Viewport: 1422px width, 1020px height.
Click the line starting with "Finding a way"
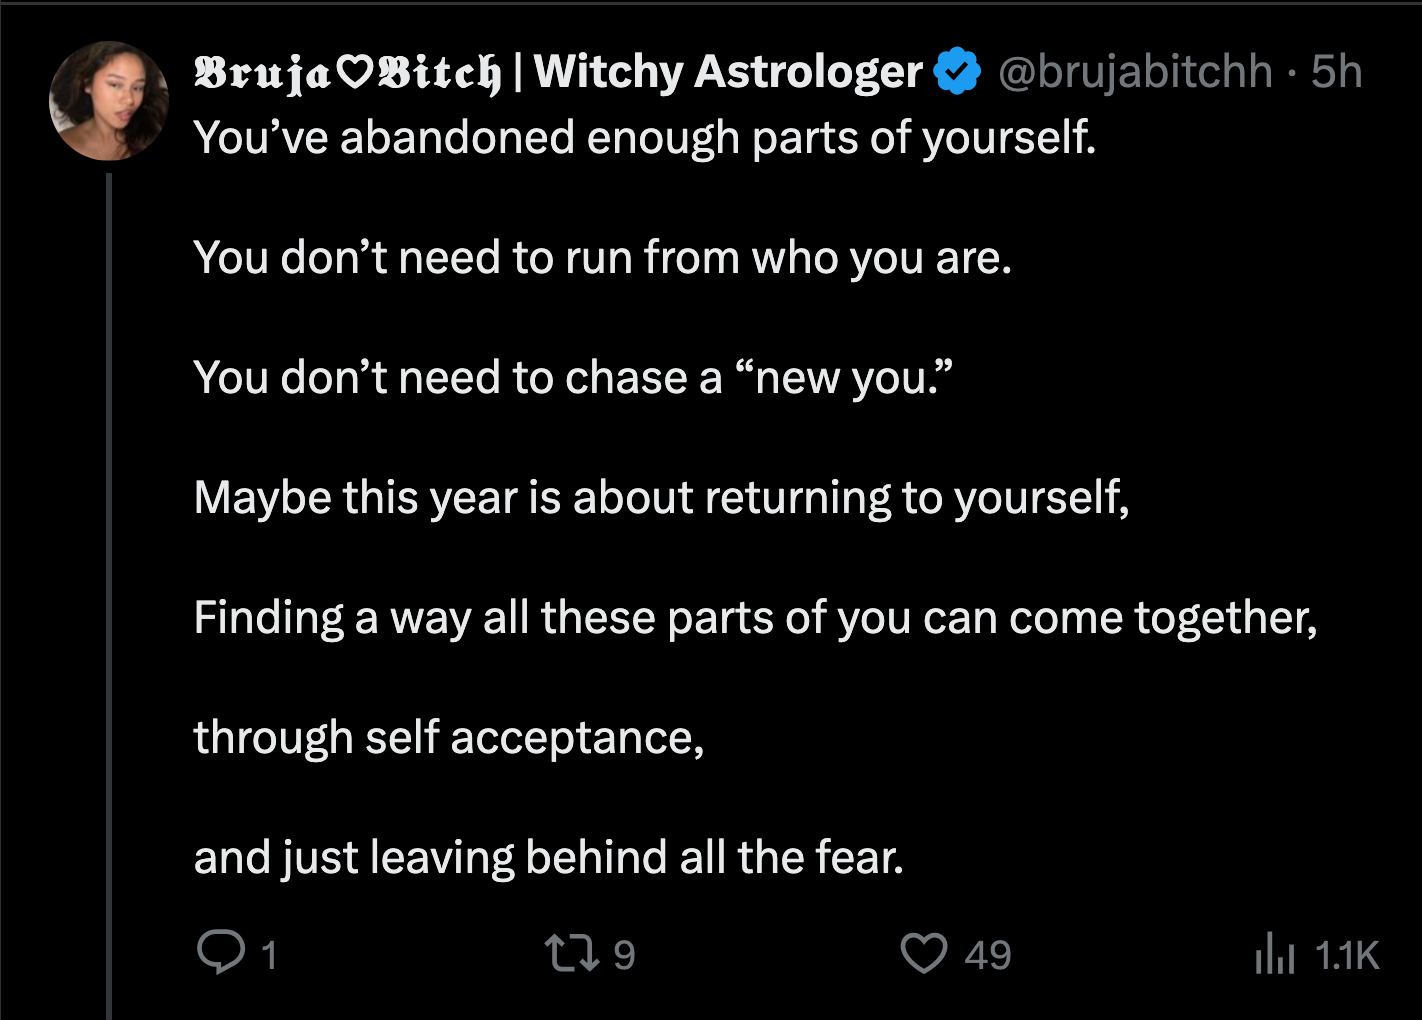[x=755, y=618]
